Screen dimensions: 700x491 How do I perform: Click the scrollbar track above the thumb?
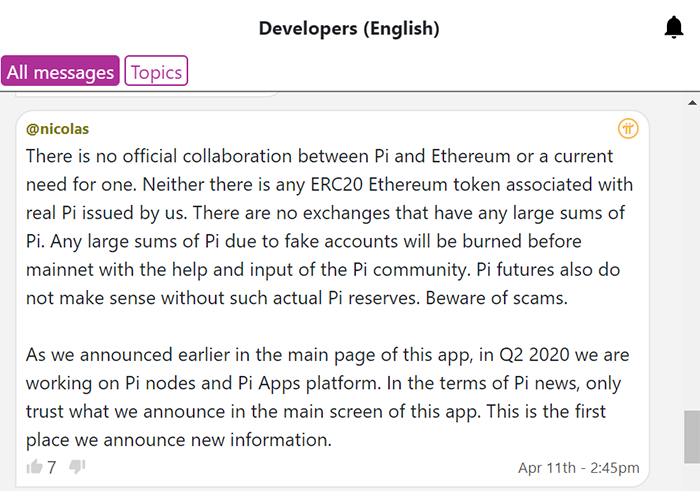click(692, 259)
